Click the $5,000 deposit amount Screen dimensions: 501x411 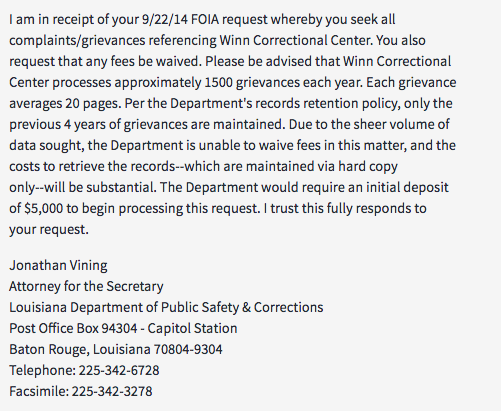tap(43, 209)
